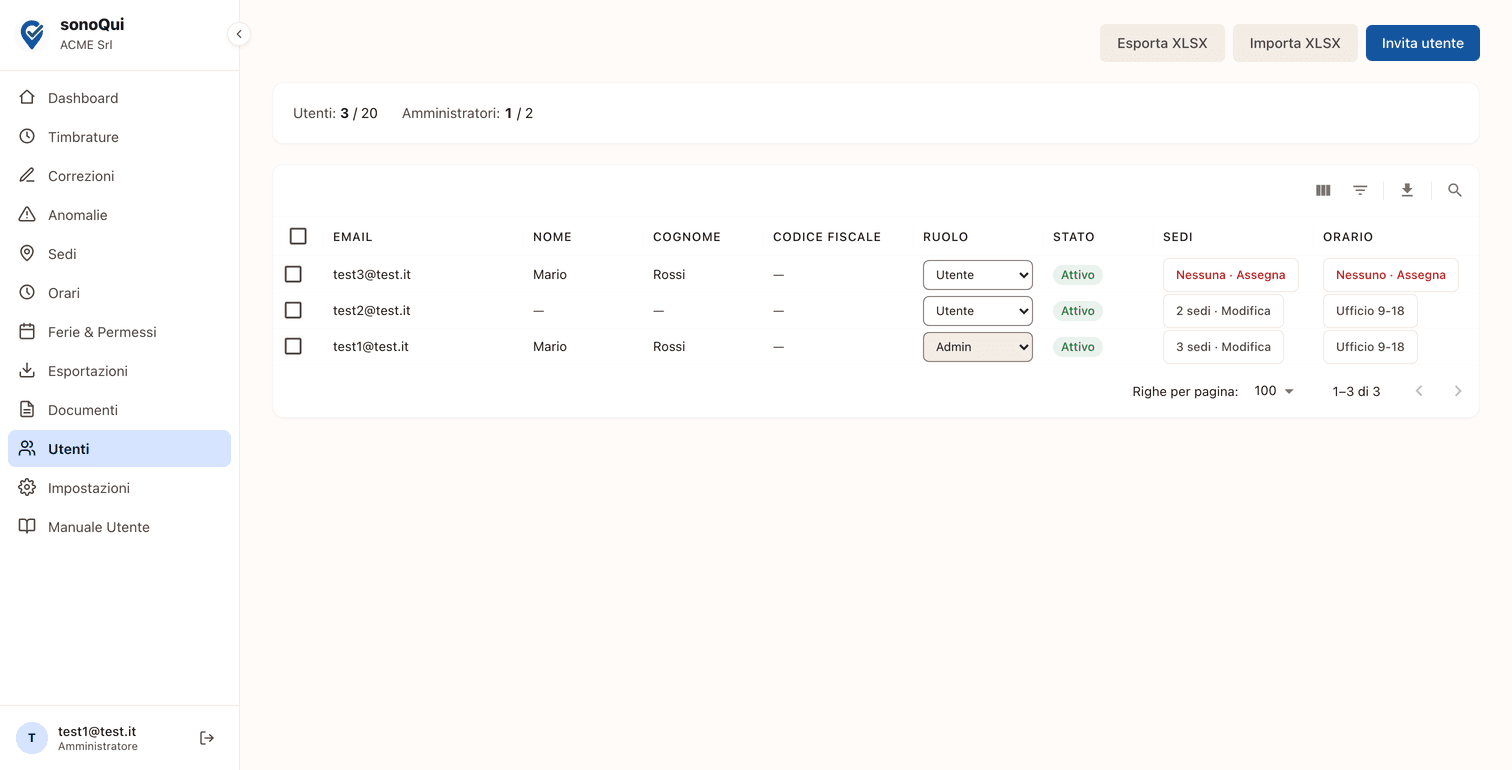Open the table columns view icon
The image size is (1512, 770).
(x=1323, y=190)
